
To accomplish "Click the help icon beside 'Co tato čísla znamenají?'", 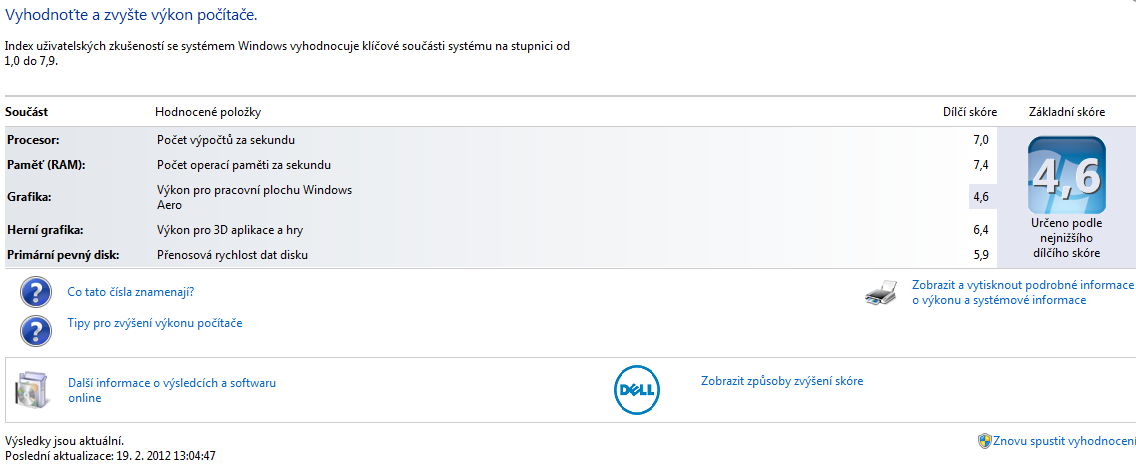I will click(37, 293).
